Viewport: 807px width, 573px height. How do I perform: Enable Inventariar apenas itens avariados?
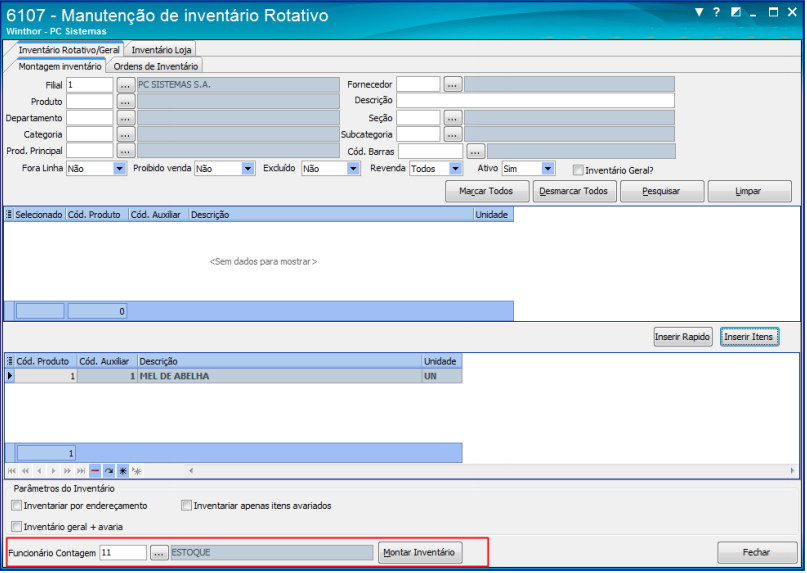[x=186, y=506]
